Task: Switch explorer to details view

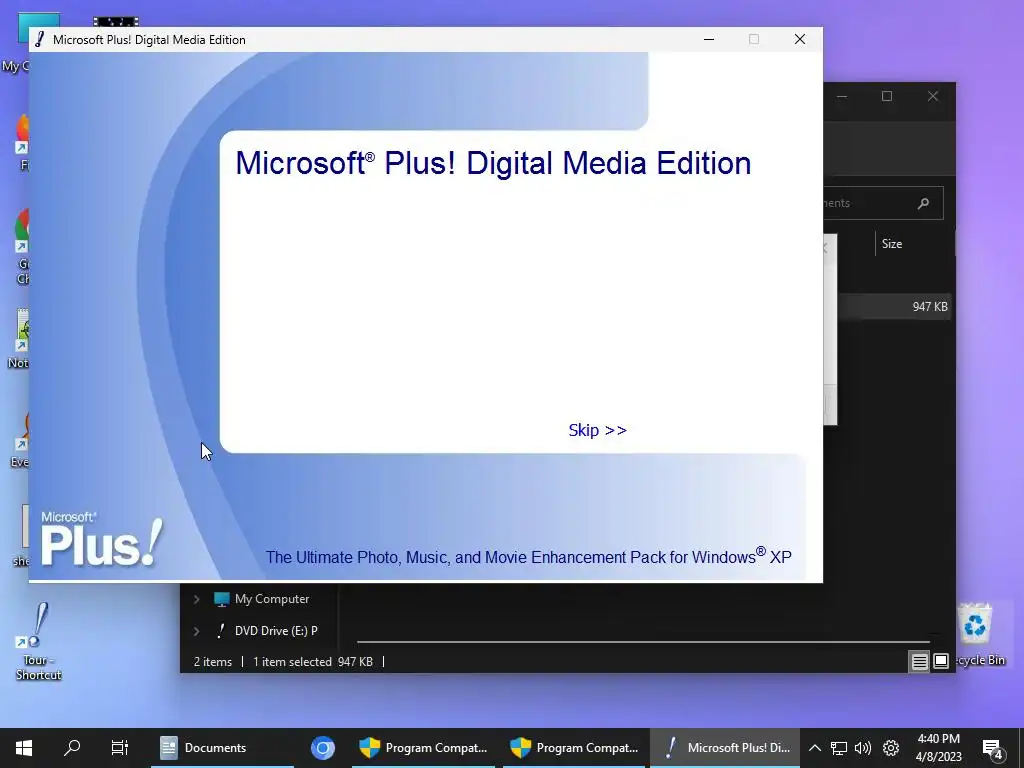Action: [919, 662]
